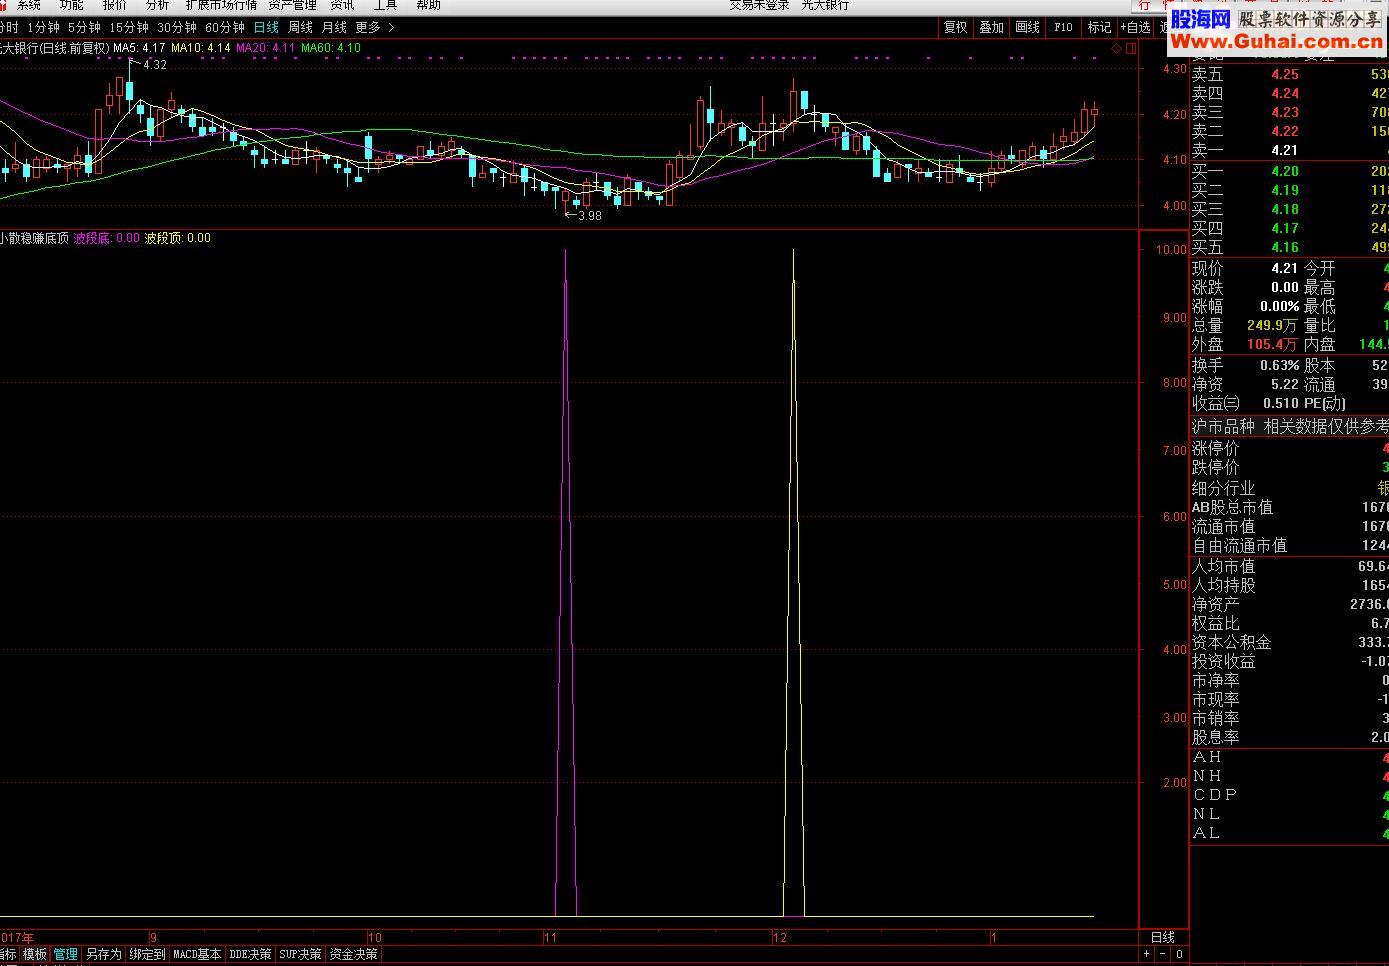
Task: Click the 卖一 price 4.21 row
Action: (1290, 150)
